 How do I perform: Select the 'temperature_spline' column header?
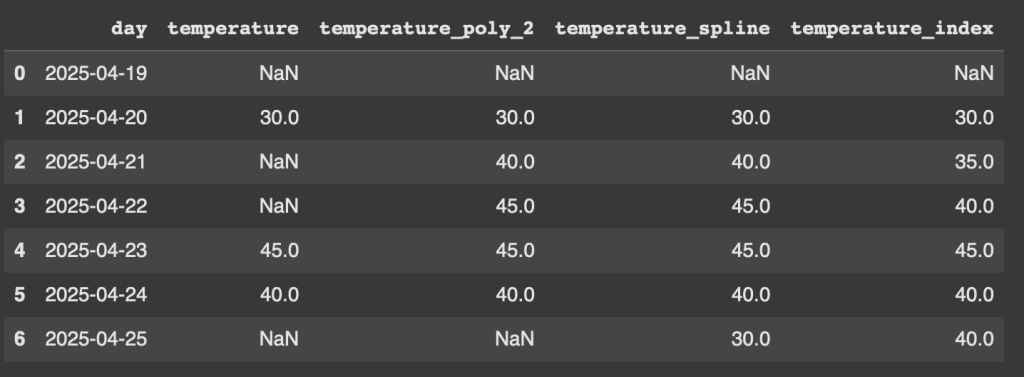point(662,29)
